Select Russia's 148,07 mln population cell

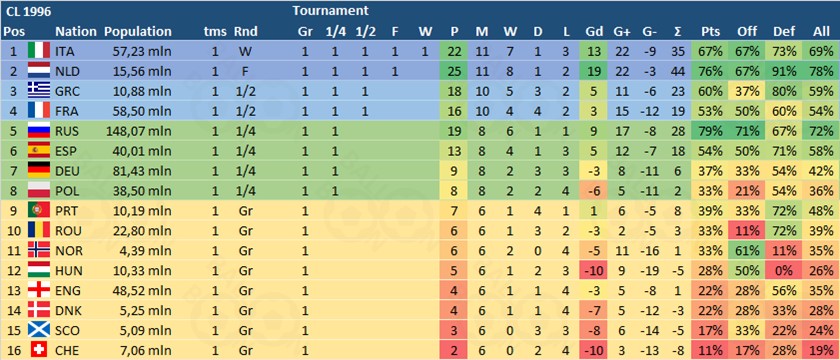click(x=141, y=131)
